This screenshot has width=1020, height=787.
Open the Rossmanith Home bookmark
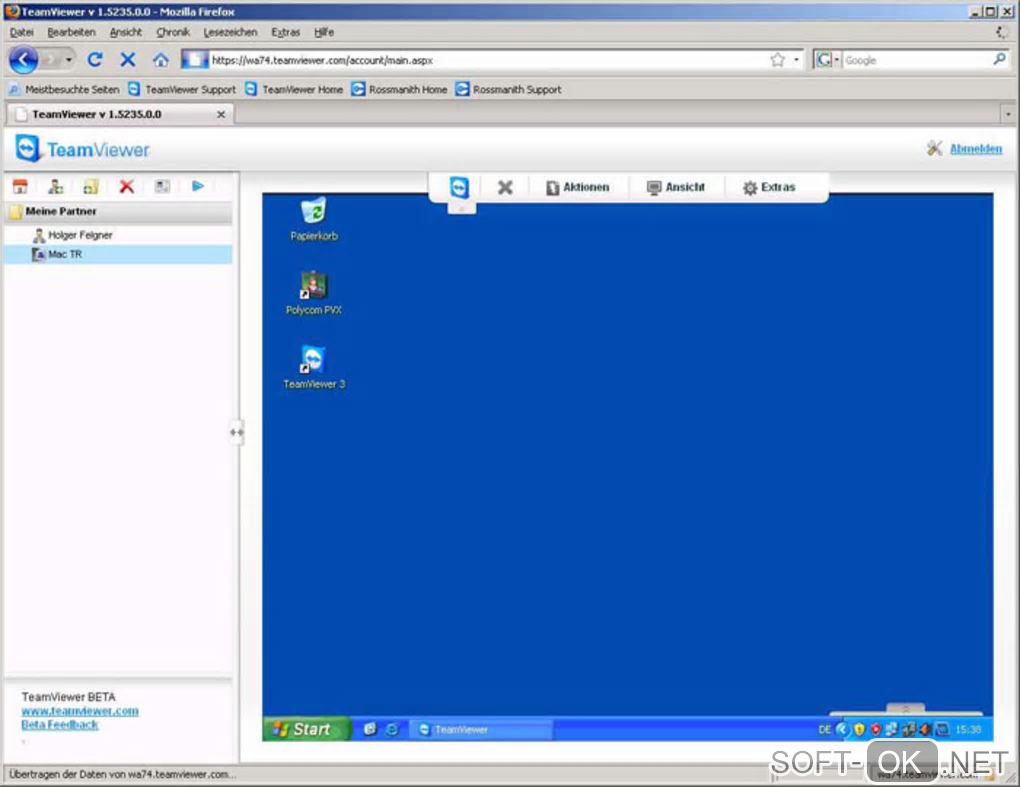click(x=399, y=89)
